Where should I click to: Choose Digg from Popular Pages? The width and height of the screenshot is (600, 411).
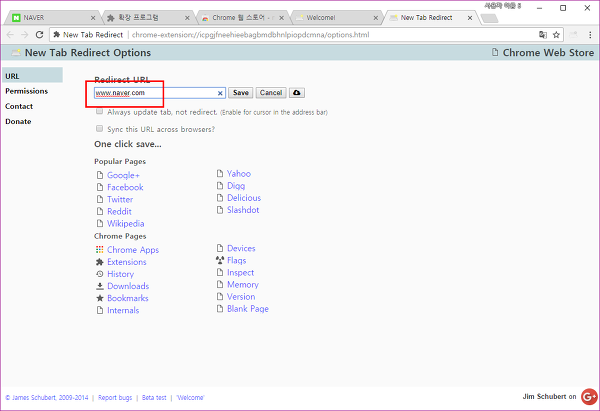[x=236, y=186]
